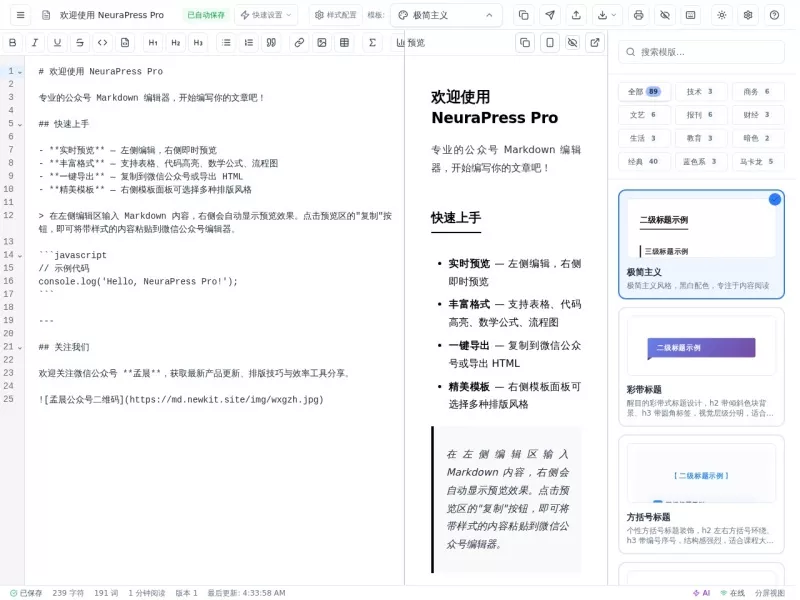Filter templates by 马卡龙
The width and height of the screenshot is (800, 600).
pos(757,162)
